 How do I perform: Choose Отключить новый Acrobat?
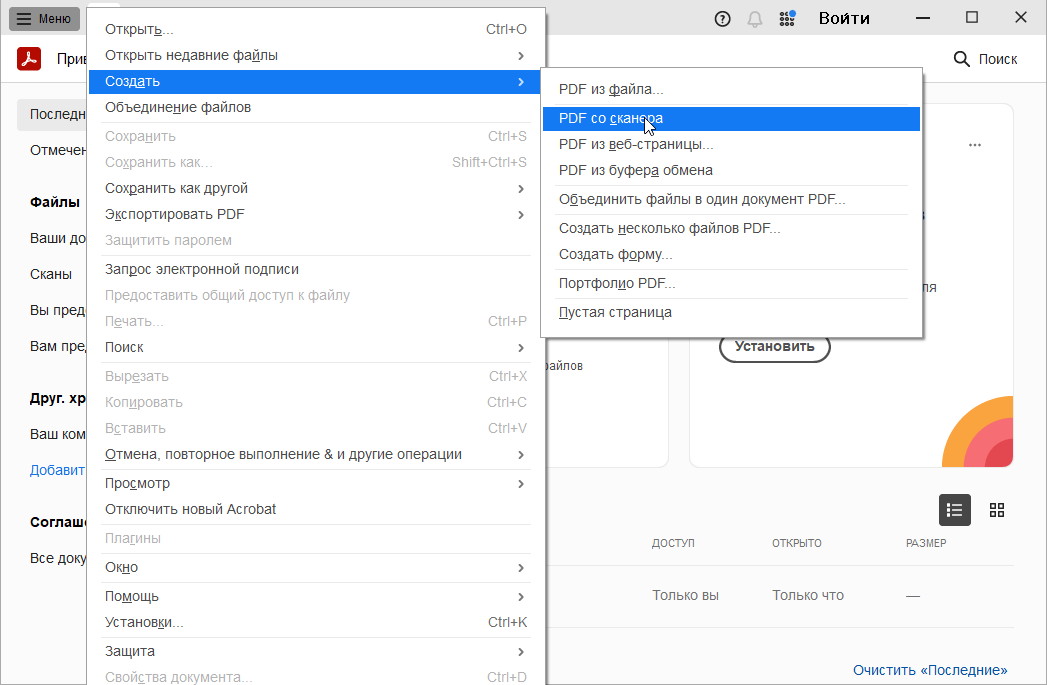click(316, 509)
